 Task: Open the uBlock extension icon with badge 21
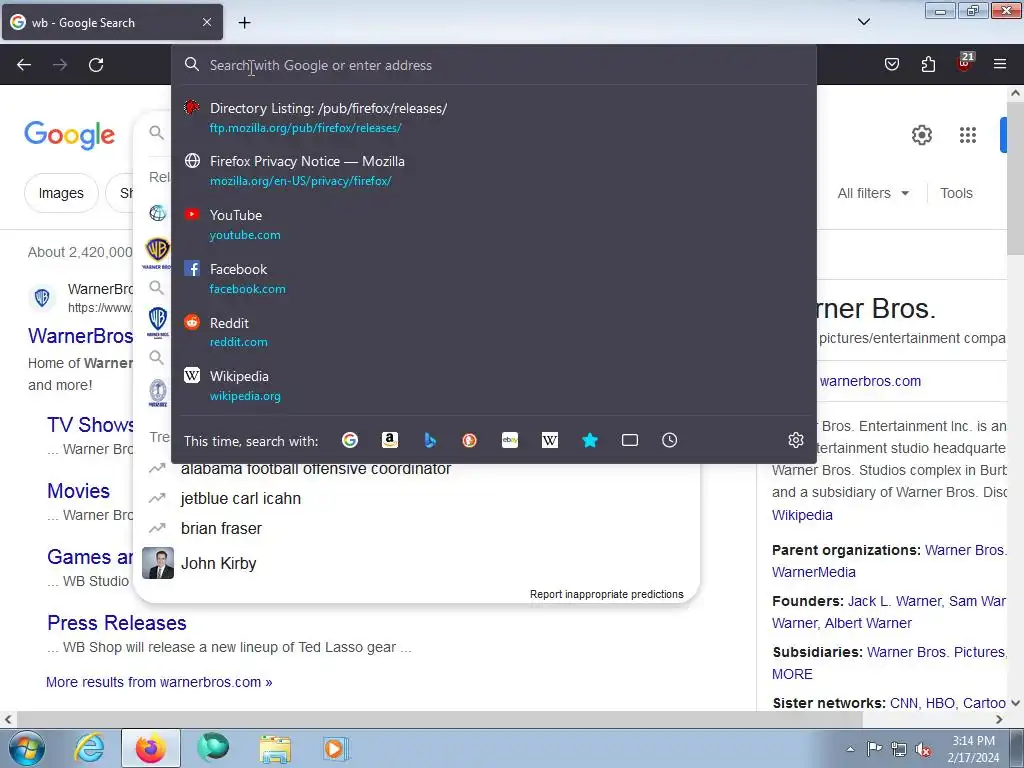tap(965, 63)
